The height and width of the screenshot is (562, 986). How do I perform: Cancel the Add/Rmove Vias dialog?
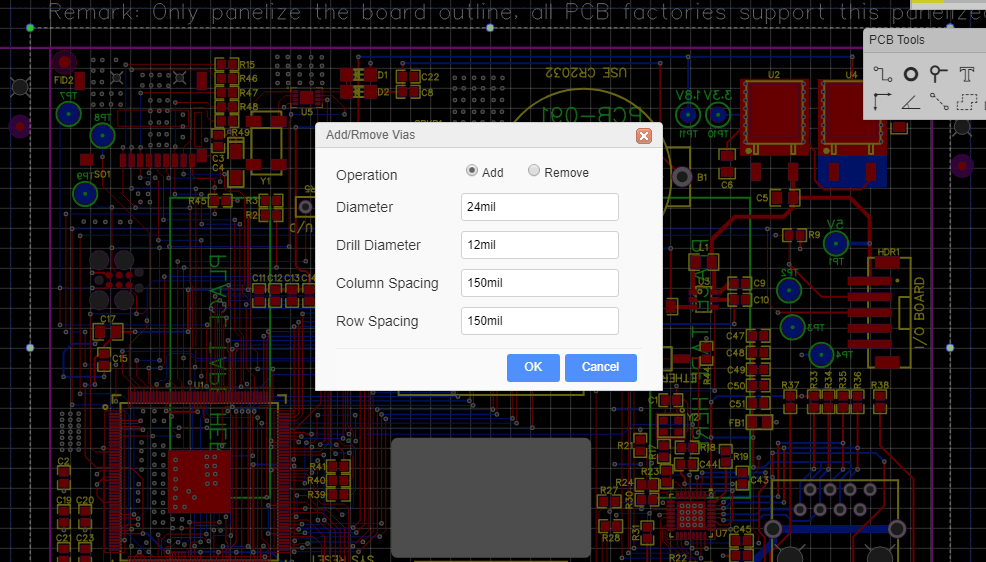[x=601, y=367]
